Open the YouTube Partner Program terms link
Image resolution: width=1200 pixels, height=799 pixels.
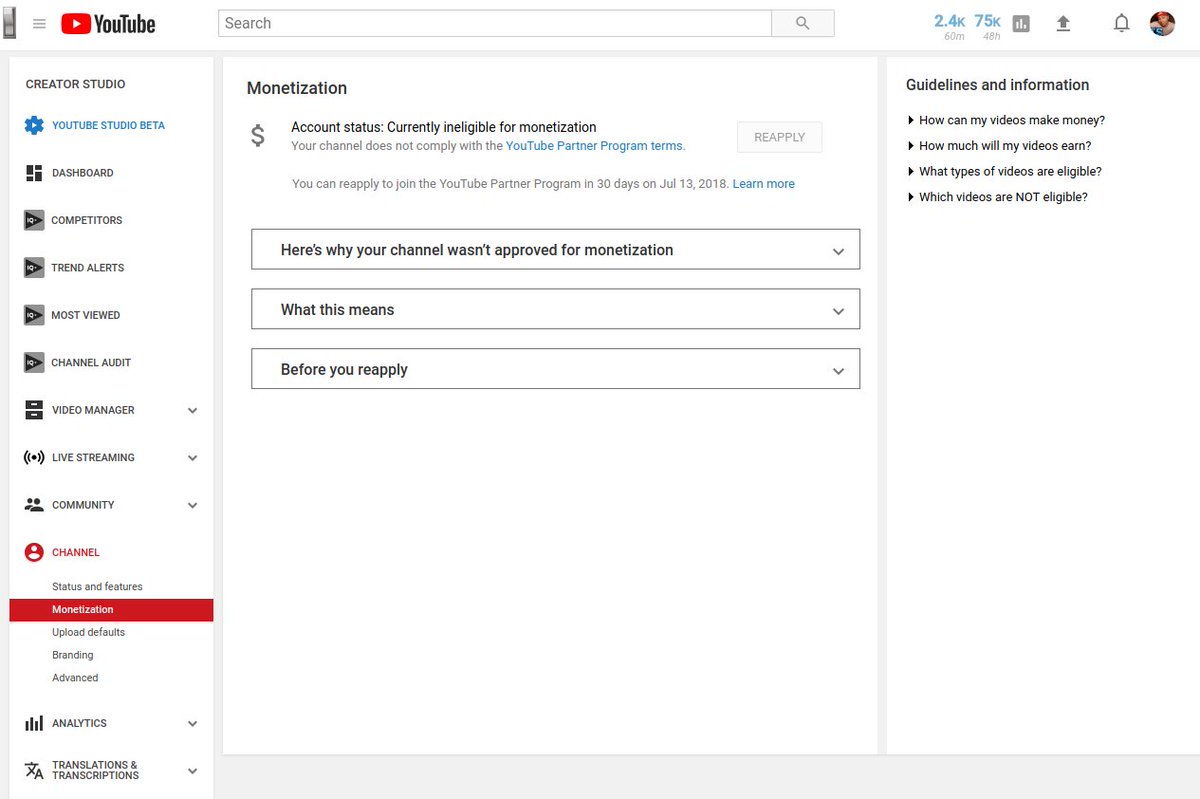(x=594, y=146)
